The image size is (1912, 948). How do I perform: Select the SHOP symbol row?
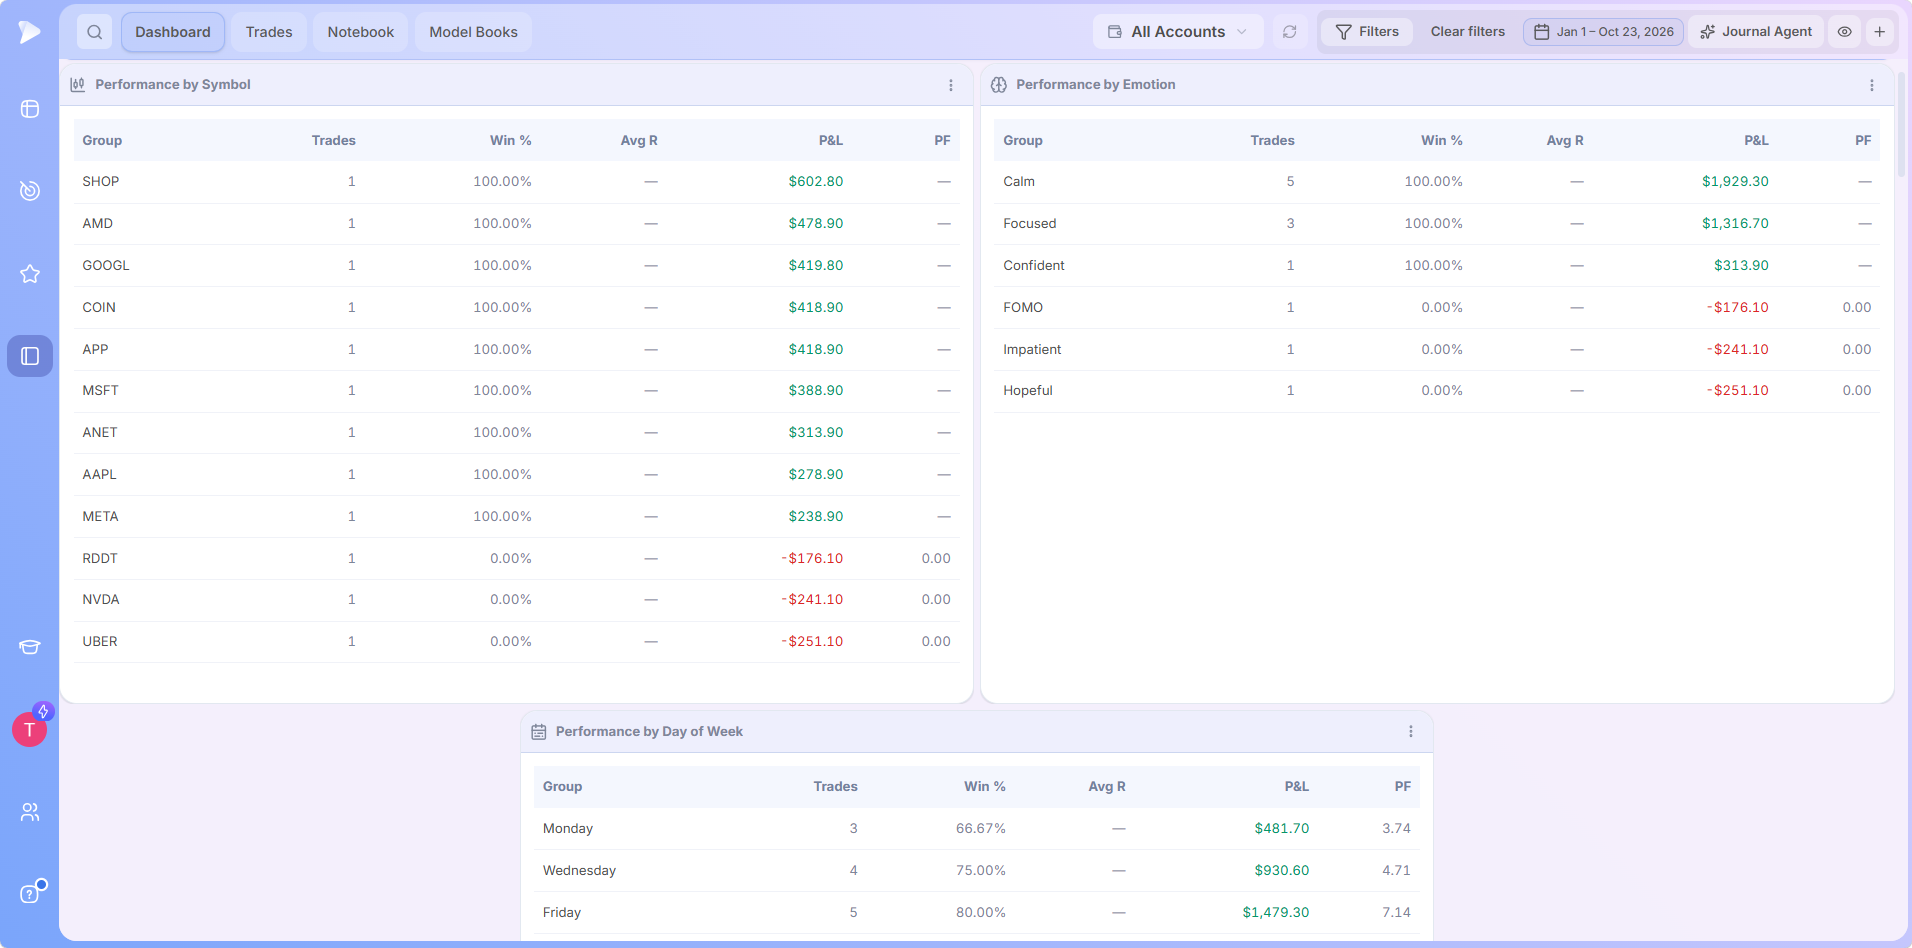click(516, 182)
